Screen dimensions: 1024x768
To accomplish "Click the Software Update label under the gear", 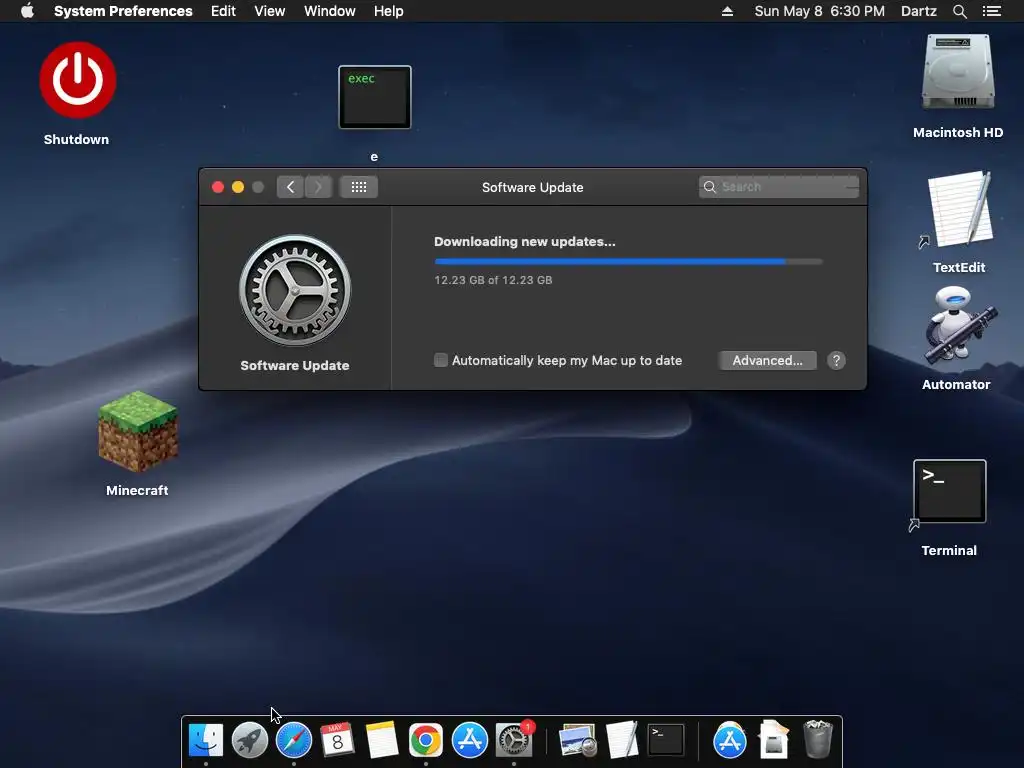I will pos(295,366).
